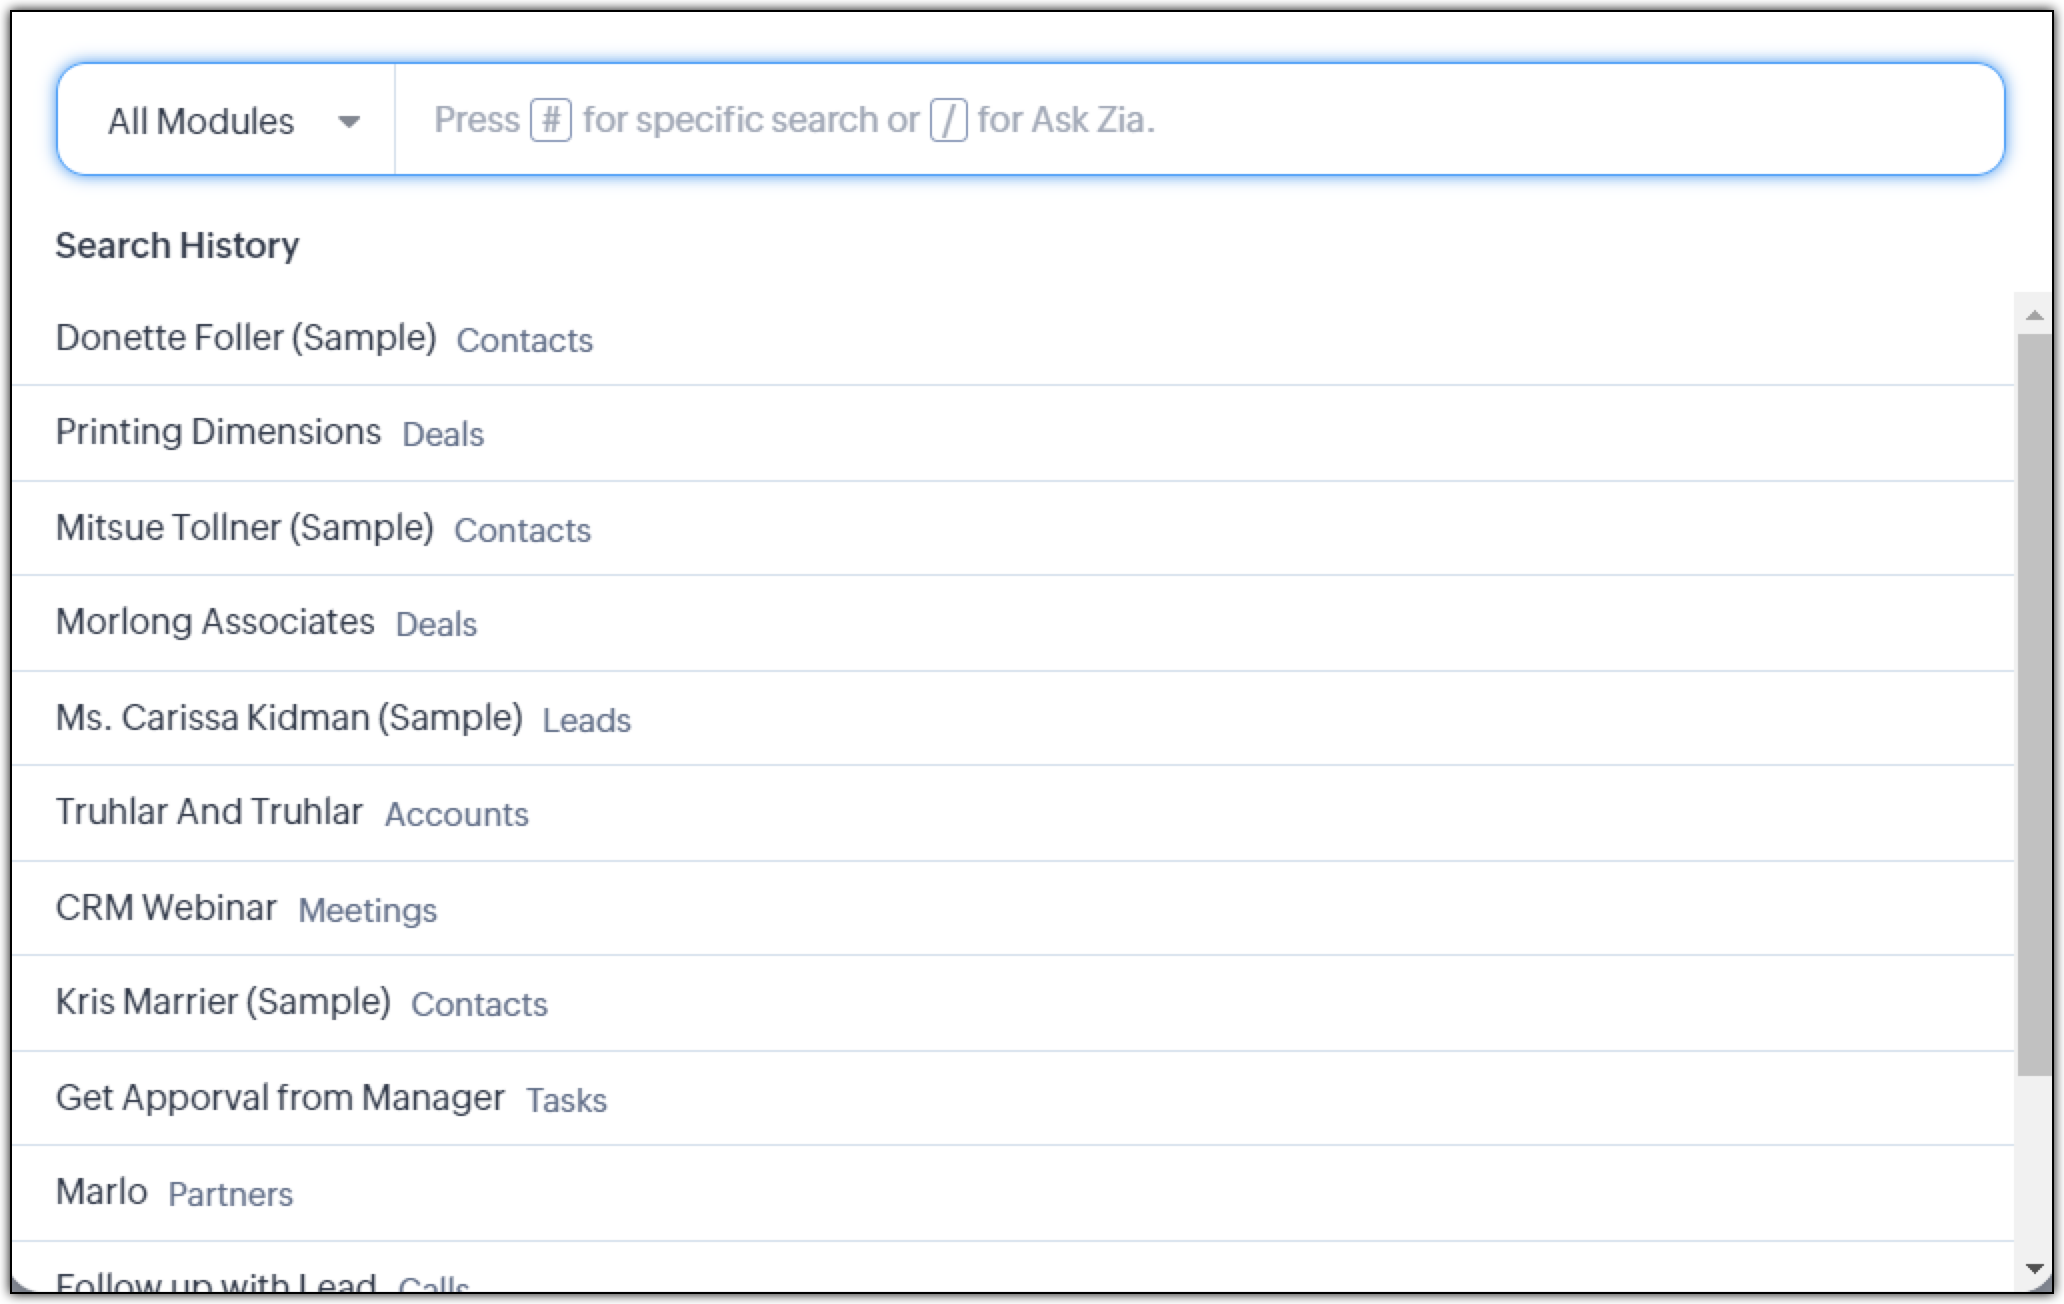Screen dimensions: 2064x1304
Task: Select Truhlar And Truhlar account entry
Action: tap(209, 812)
